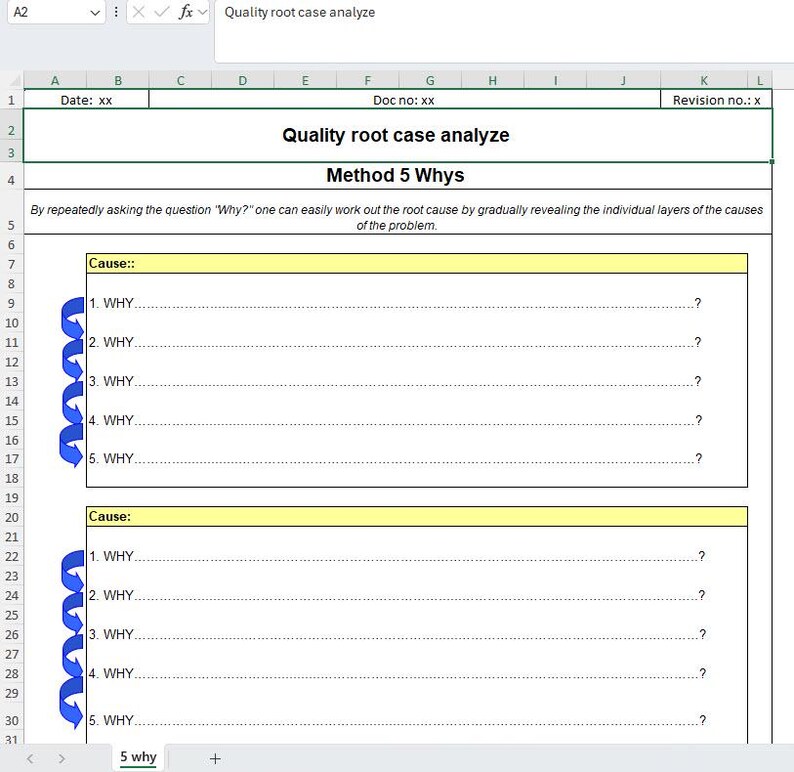
Task: Click the yellow 'Cause::' cell in row 7
Action: 417,263
